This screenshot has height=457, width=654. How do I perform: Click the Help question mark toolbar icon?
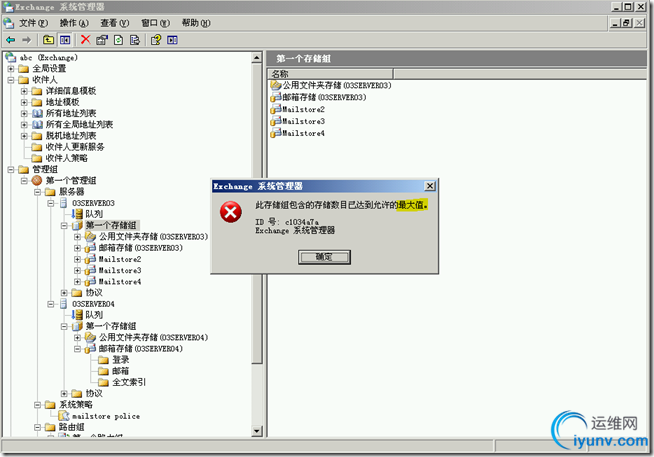pos(156,40)
